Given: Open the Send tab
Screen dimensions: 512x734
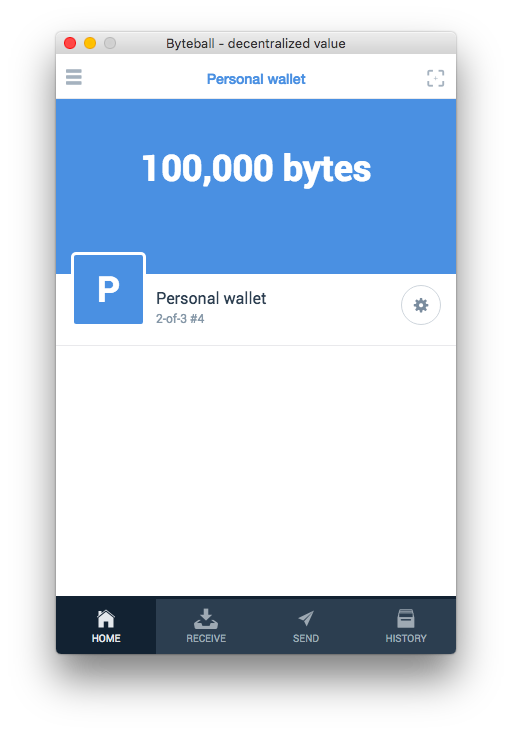Looking at the screenshot, I should point(306,626).
